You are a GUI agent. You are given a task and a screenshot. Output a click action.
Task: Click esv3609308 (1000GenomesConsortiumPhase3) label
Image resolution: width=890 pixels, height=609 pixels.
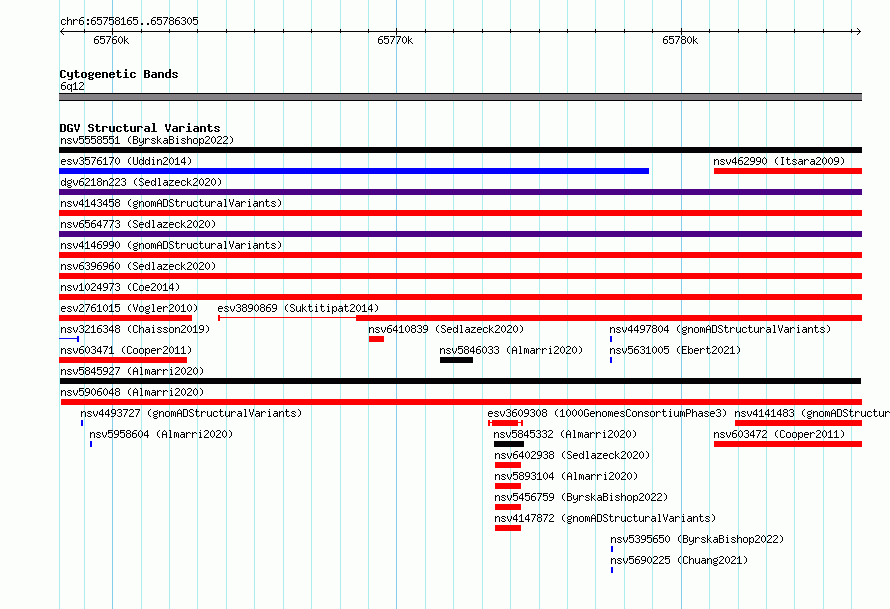pos(607,413)
